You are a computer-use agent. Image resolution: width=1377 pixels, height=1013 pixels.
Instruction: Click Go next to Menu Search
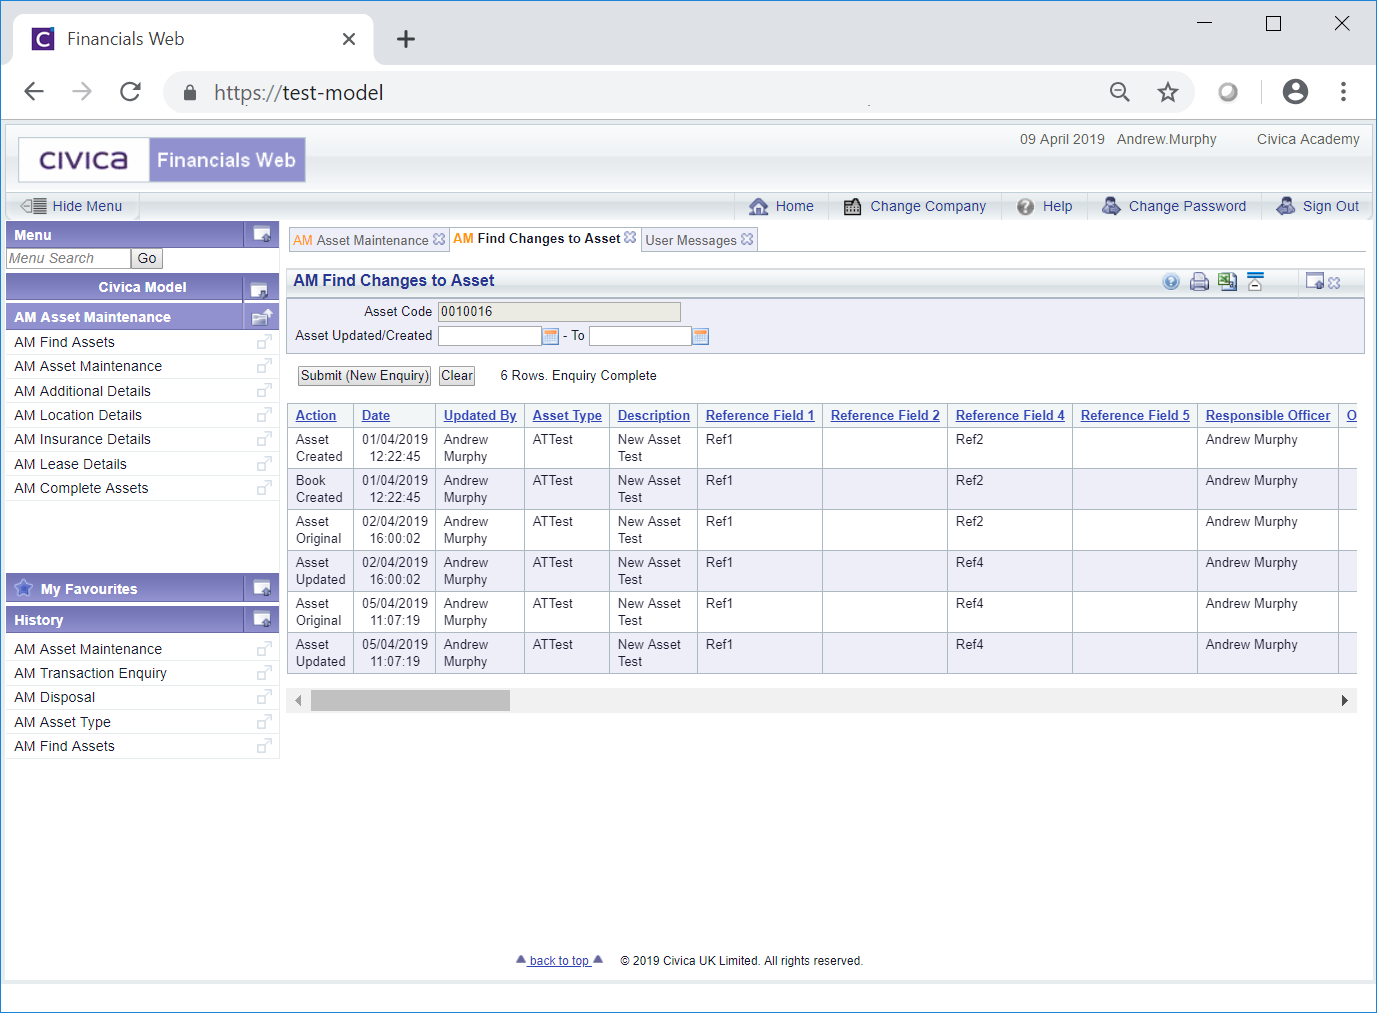click(x=147, y=258)
